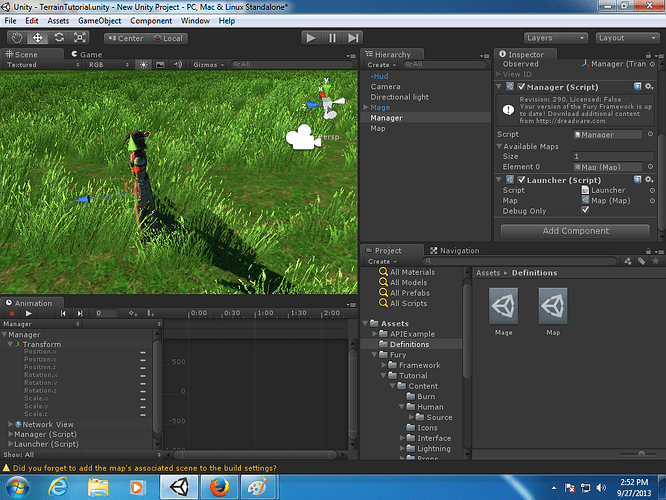Screen dimensions: 666x500
Task: Open the RGB render mode dropdown
Action: pyautogui.click(x=109, y=65)
